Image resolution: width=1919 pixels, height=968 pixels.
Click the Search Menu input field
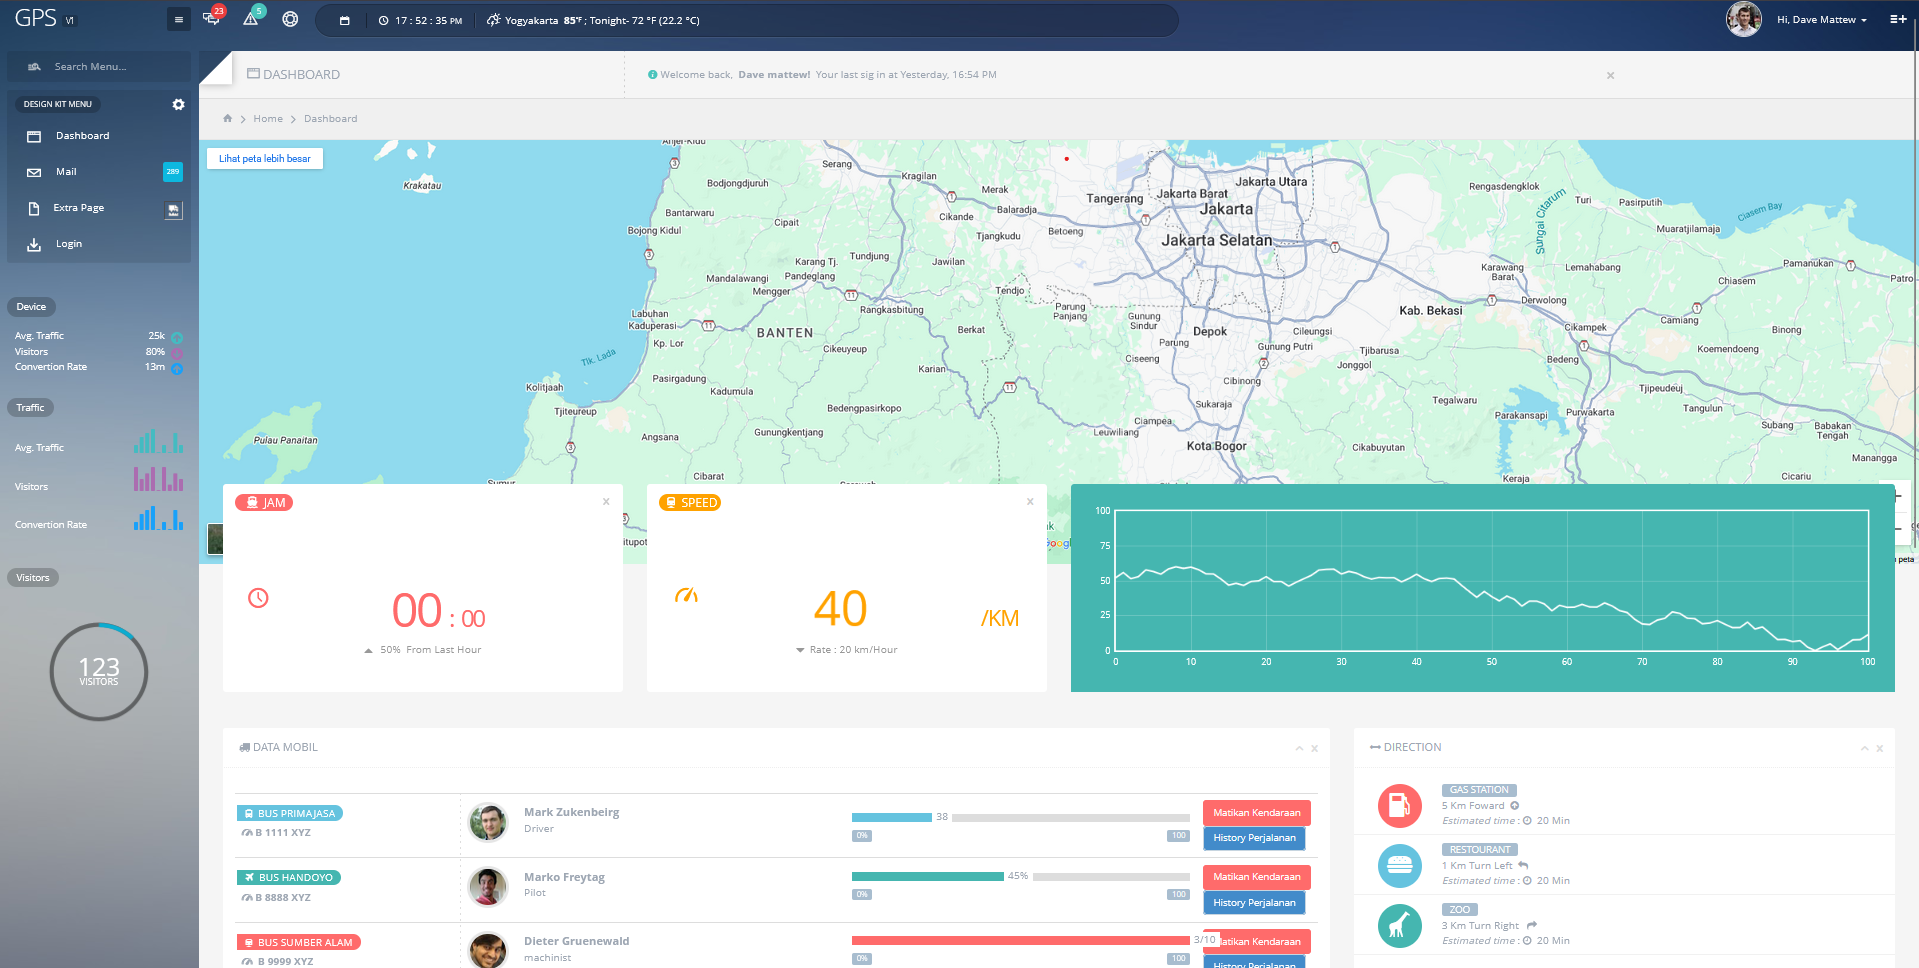point(100,67)
